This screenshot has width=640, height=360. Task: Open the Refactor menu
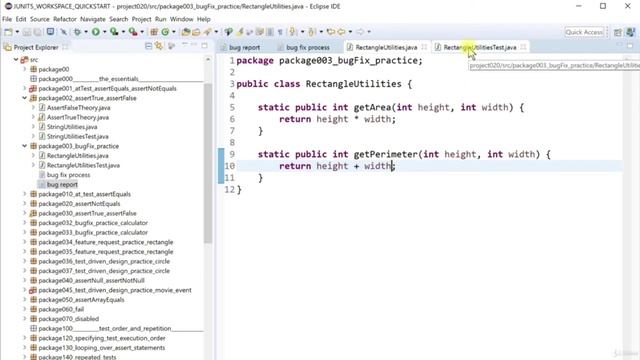[x=65, y=19]
